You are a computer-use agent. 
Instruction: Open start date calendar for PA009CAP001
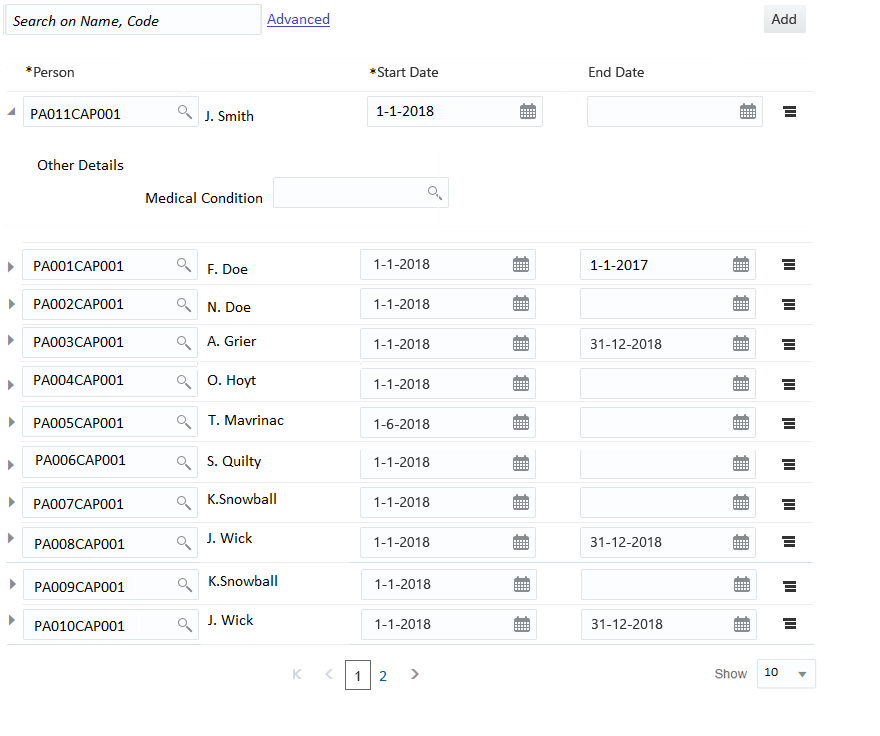click(522, 584)
